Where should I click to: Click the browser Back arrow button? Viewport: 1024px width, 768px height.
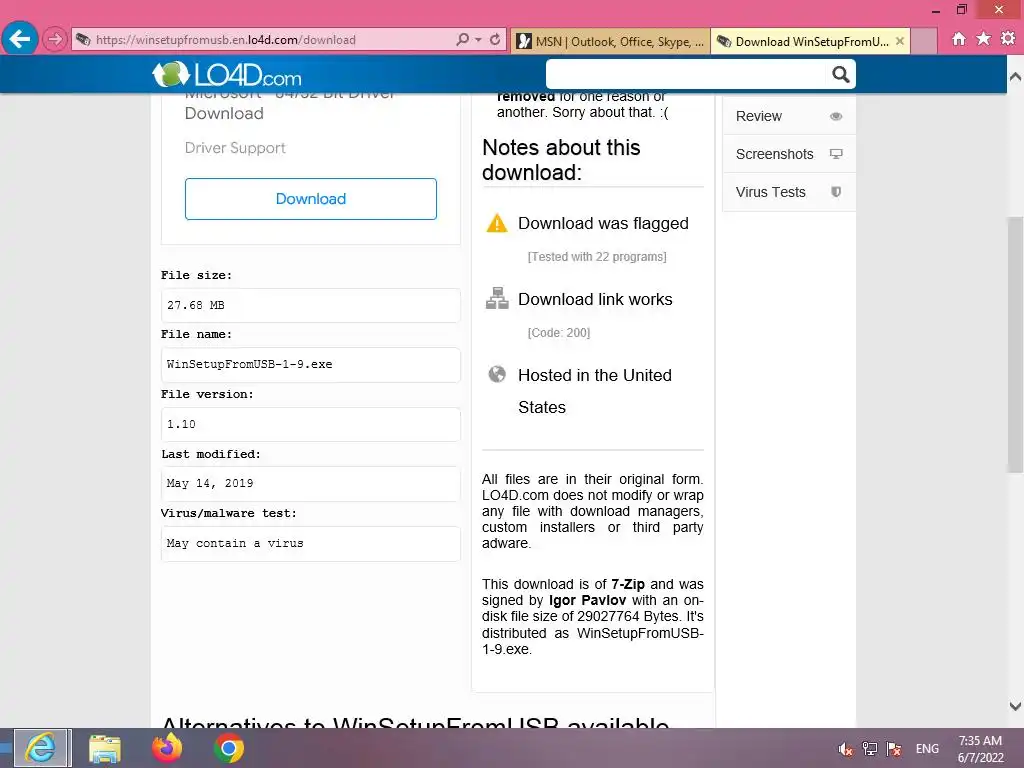coord(20,39)
